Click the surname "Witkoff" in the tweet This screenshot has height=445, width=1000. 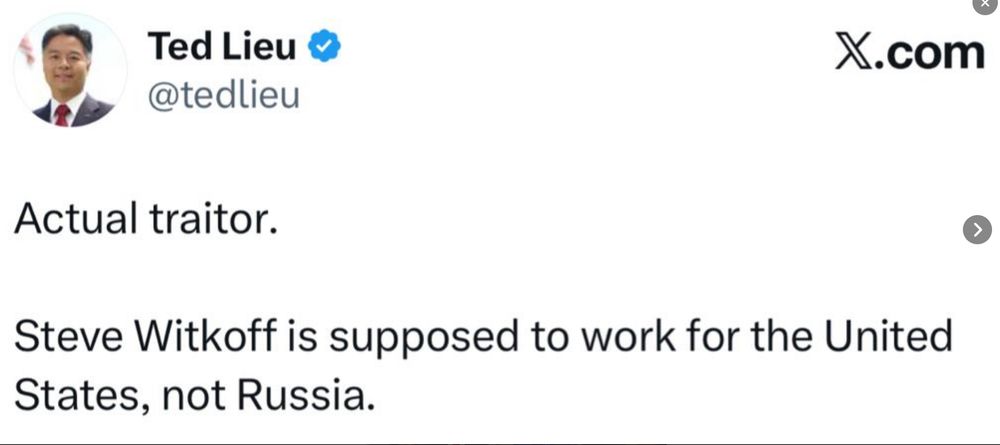tap(207, 337)
